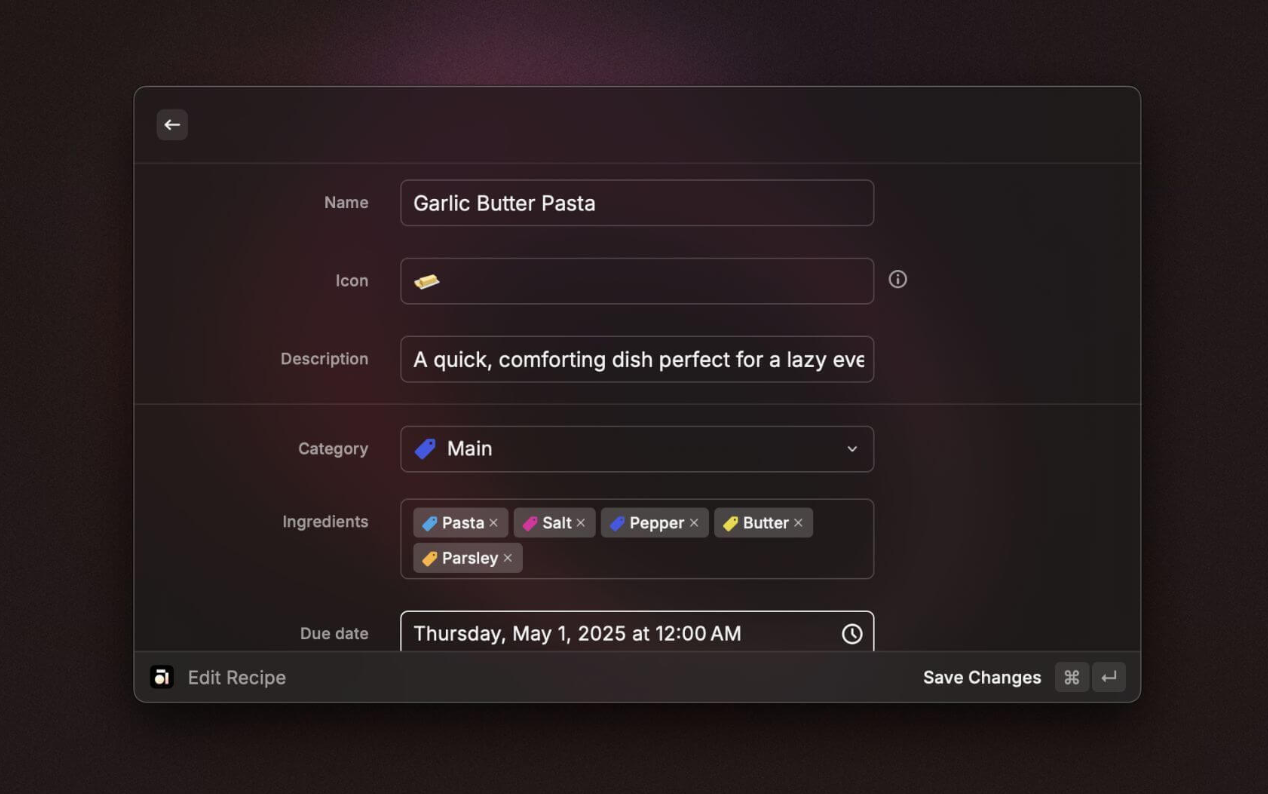Remove the Butter ingredient tag
The image size is (1268, 794).
798,523
